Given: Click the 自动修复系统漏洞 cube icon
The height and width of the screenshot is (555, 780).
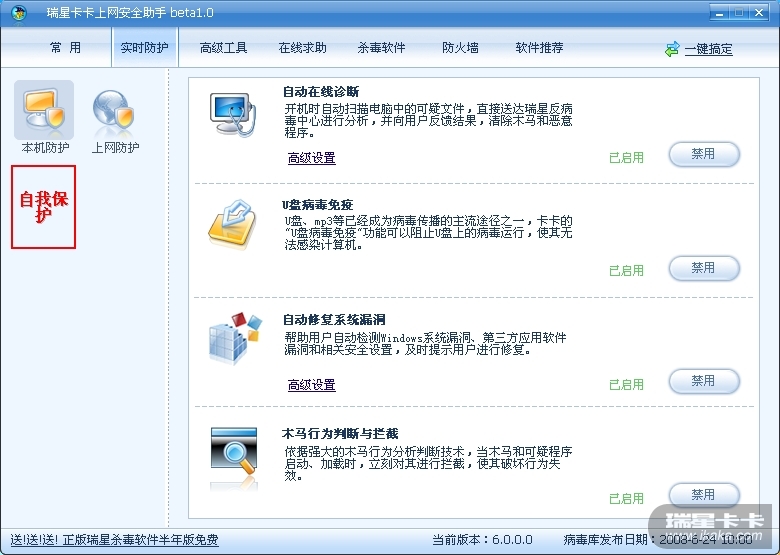Looking at the screenshot, I should 235,338.
